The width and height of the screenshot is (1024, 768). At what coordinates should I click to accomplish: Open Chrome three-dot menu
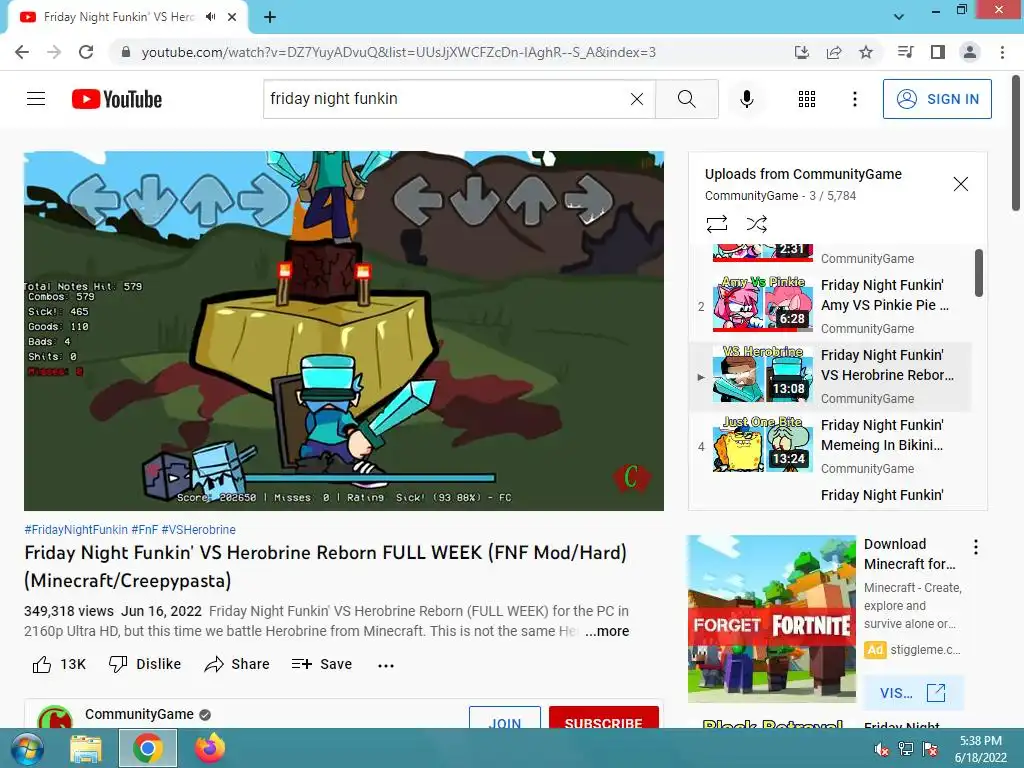point(1002,52)
